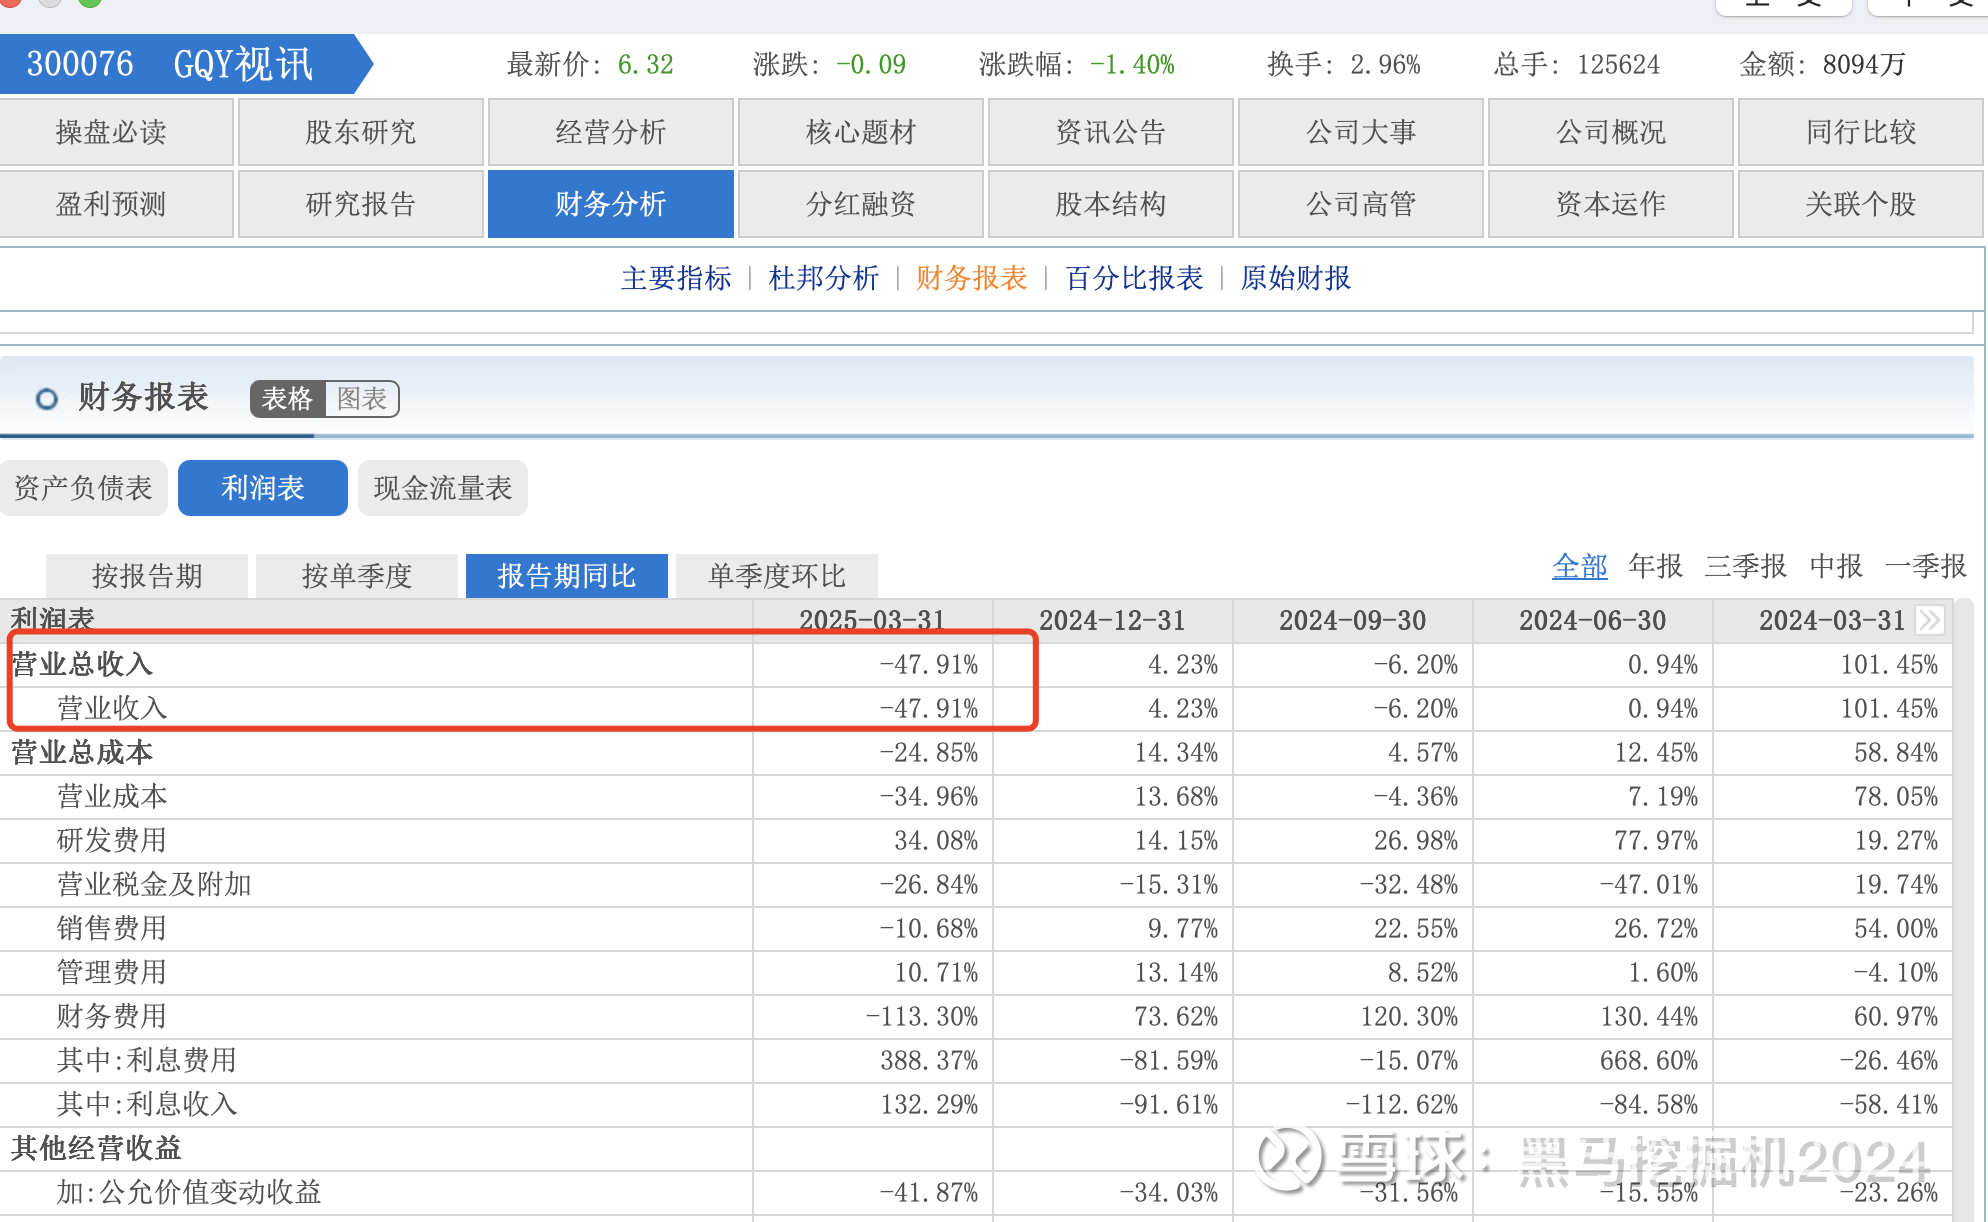Image resolution: width=1988 pixels, height=1222 pixels.
Task: Select the 营业税金及附加 row label
Action: [154, 884]
